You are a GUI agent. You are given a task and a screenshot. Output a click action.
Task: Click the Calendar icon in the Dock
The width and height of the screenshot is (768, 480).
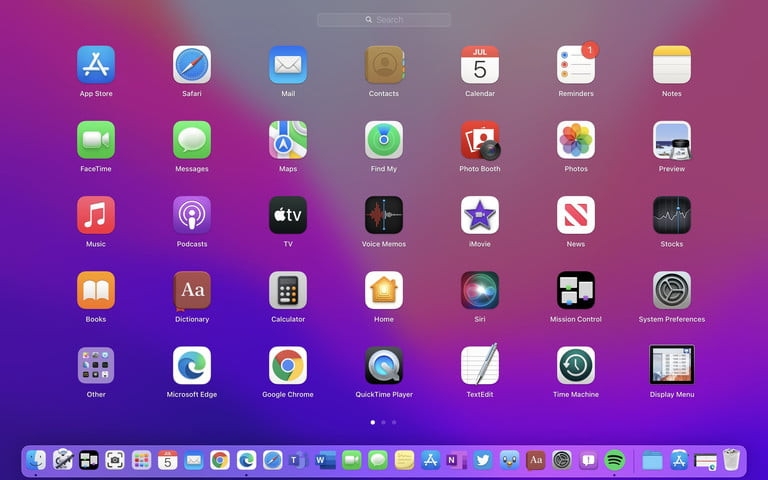[168, 460]
